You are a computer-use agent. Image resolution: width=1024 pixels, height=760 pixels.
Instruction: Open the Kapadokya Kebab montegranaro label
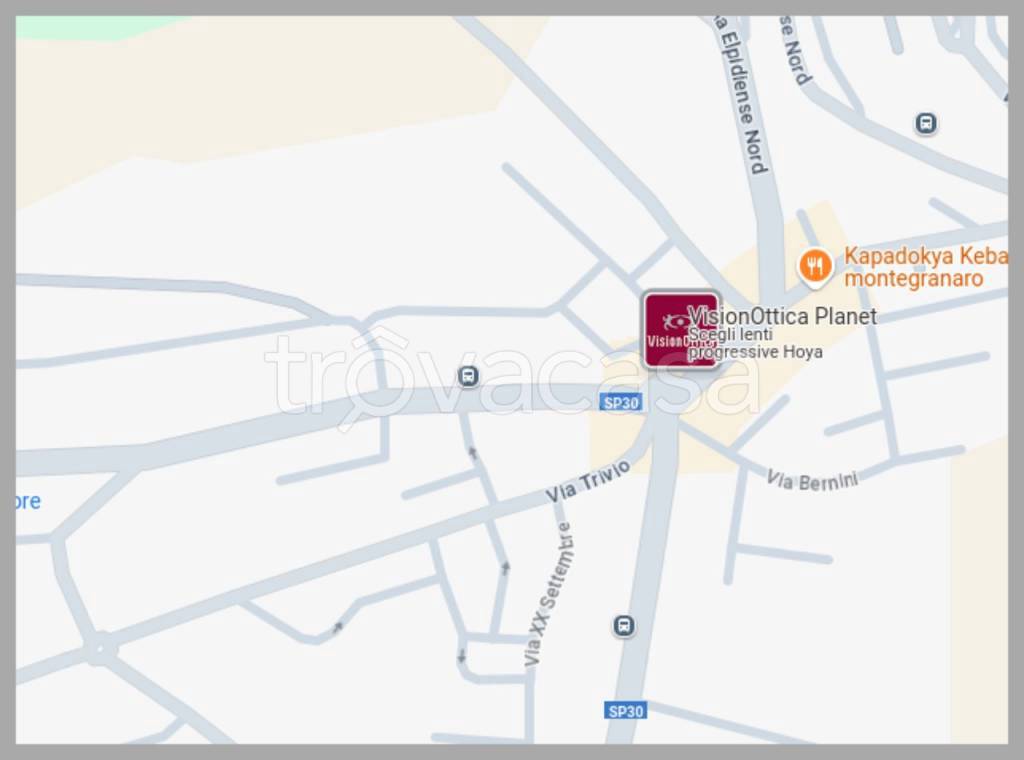coord(925,267)
